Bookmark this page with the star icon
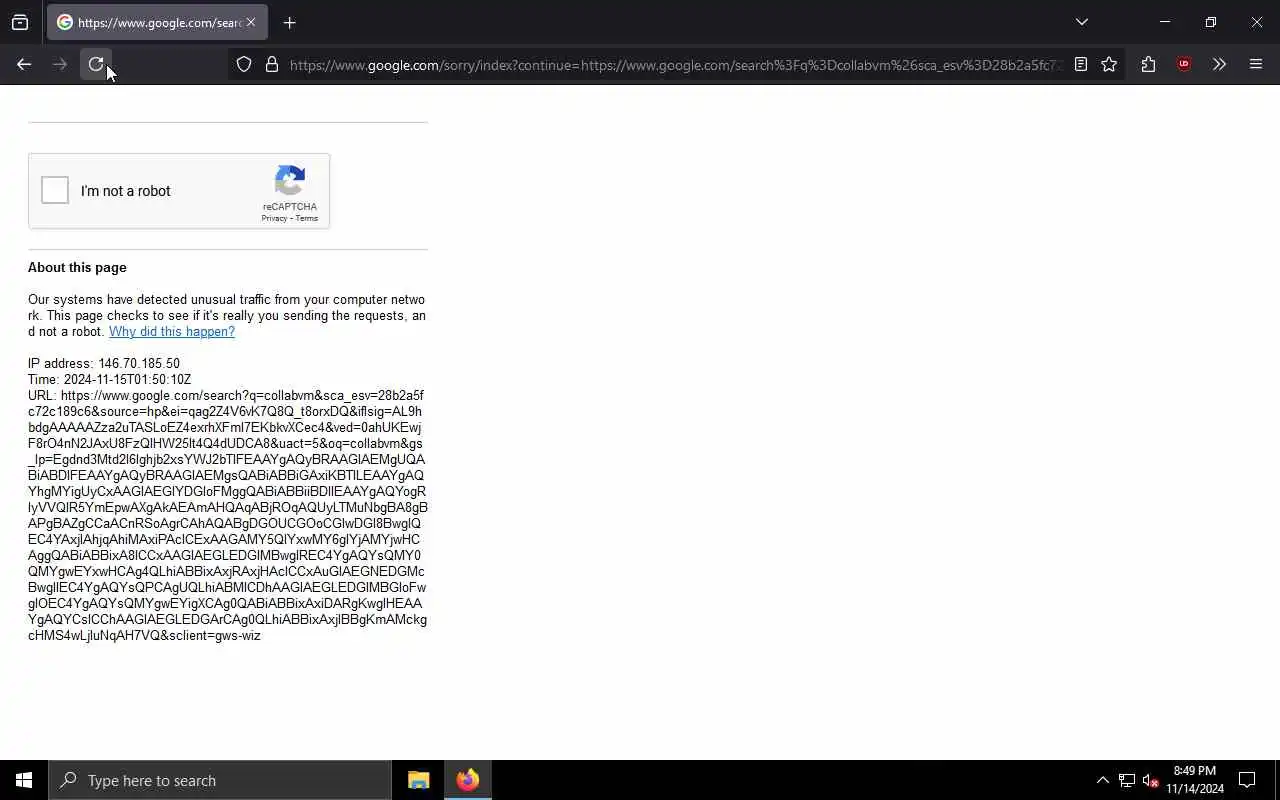 1109,65
